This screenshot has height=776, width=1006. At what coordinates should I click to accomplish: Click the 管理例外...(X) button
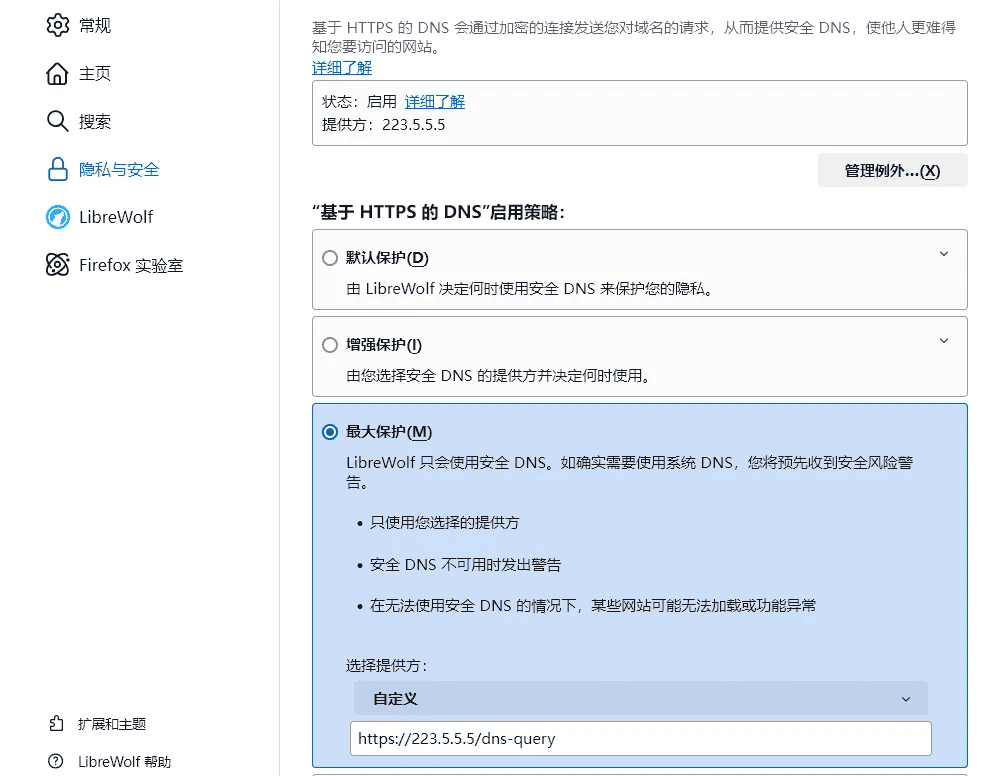pos(892,171)
